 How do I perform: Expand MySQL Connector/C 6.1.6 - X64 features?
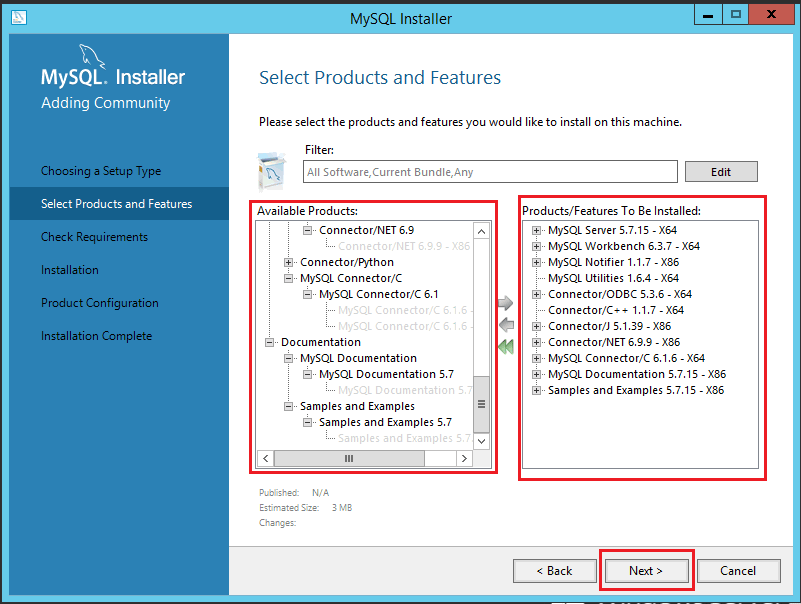tap(536, 358)
